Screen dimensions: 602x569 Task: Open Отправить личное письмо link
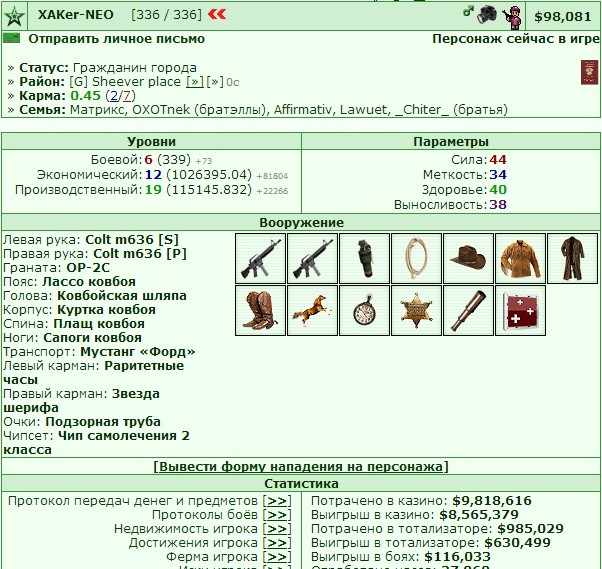coord(116,39)
